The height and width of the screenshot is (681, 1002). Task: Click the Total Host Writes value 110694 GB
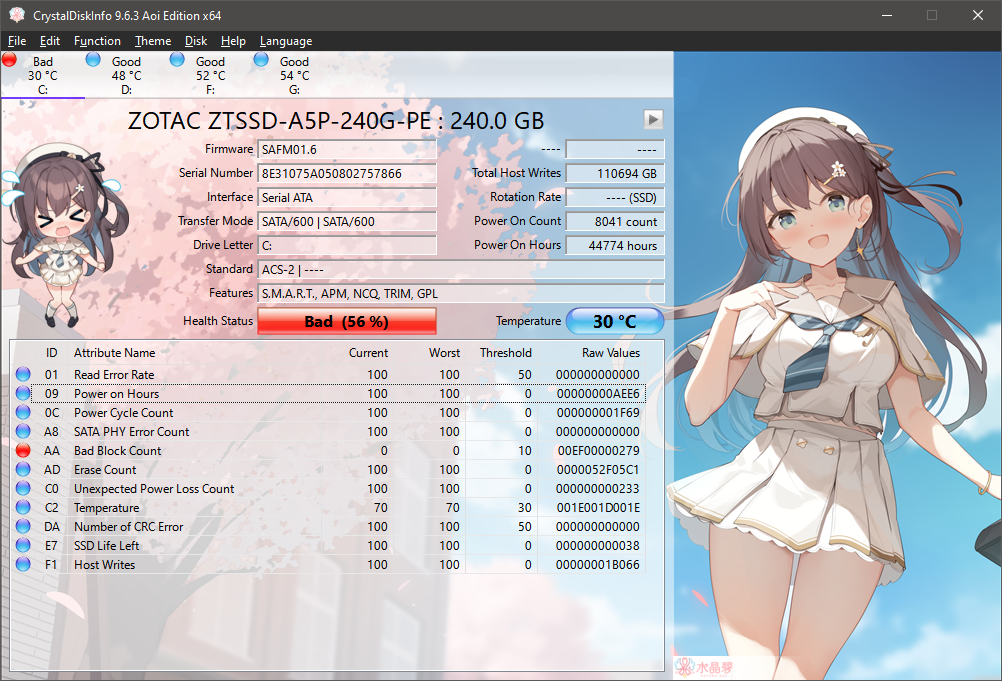615,174
